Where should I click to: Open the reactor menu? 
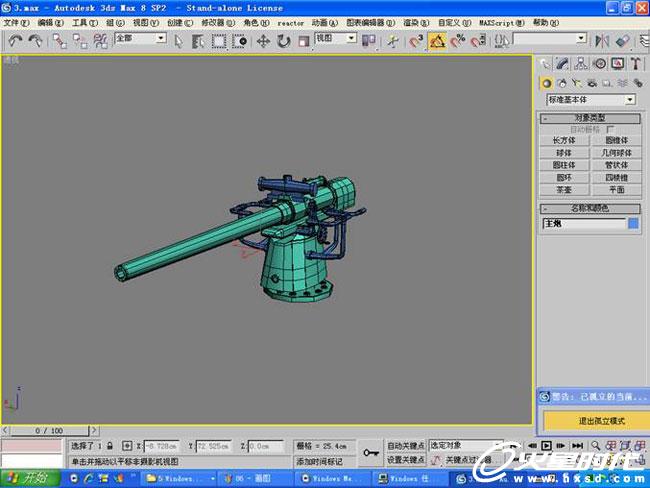click(x=291, y=23)
